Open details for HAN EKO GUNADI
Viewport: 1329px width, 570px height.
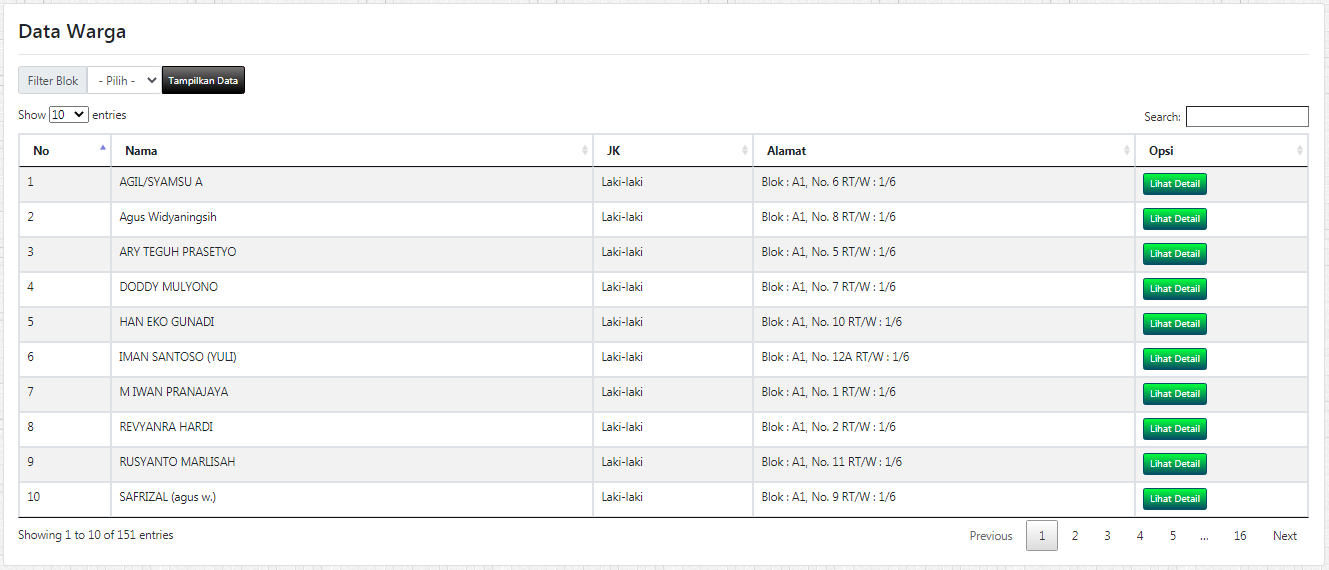click(x=1175, y=324)
